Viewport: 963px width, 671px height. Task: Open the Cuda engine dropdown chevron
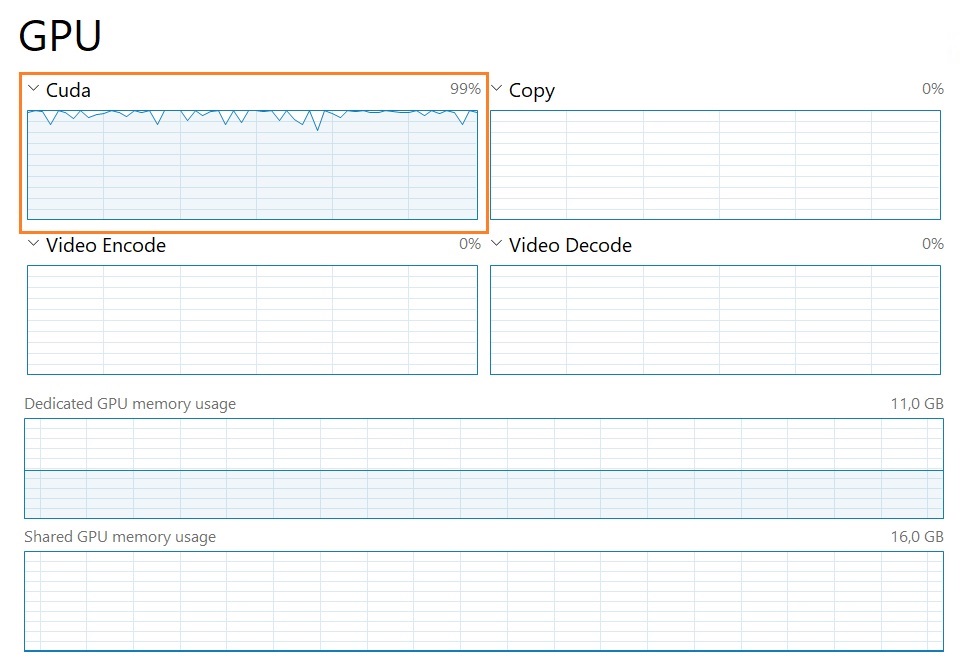click(x=34, y=89)
